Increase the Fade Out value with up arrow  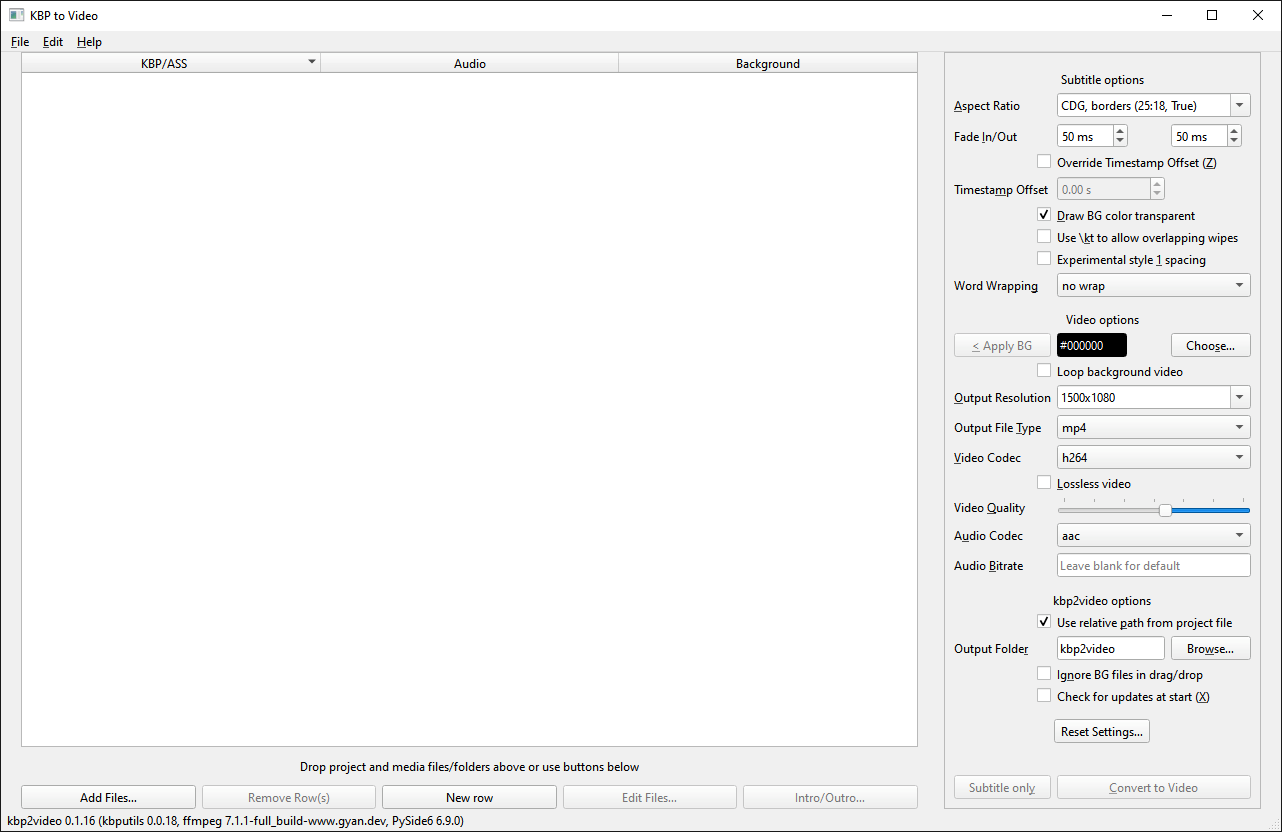point(1234,131)
